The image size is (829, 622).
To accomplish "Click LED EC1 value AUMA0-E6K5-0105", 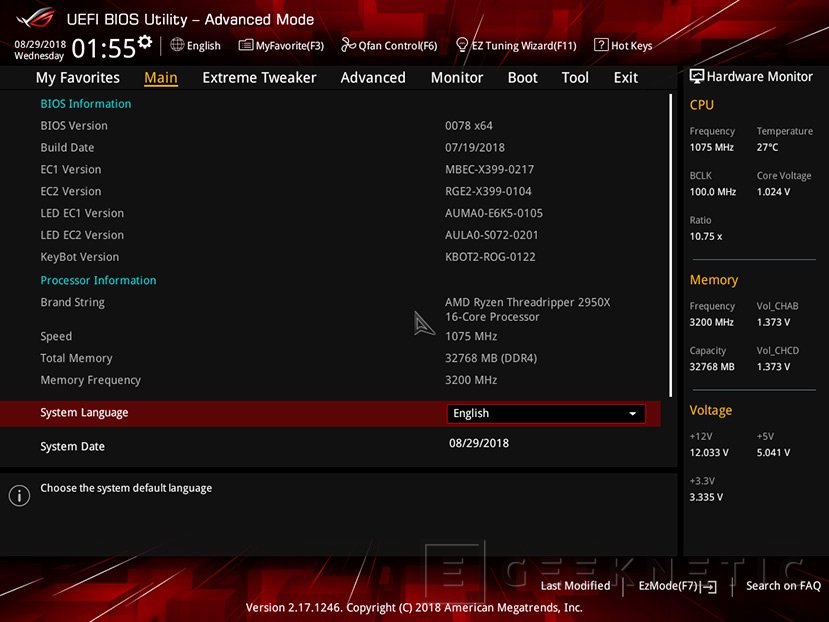I will pos(494,213).
